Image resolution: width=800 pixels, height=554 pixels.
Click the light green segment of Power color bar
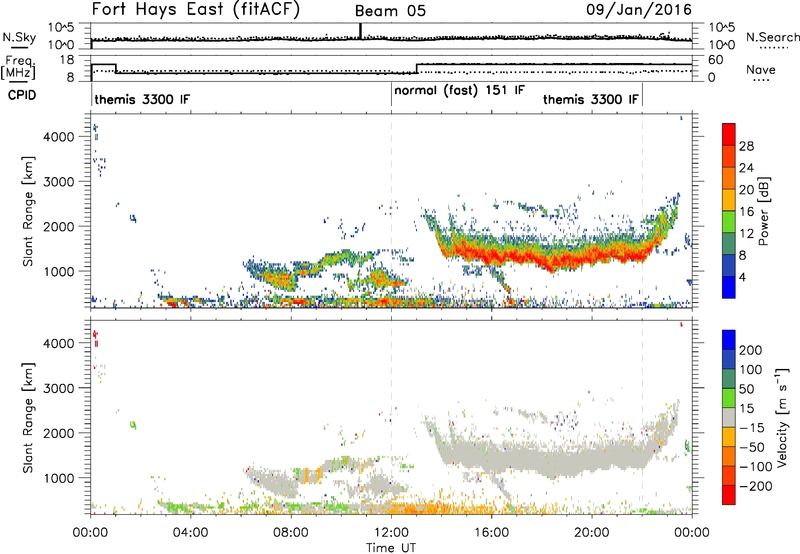coord(729,222)
